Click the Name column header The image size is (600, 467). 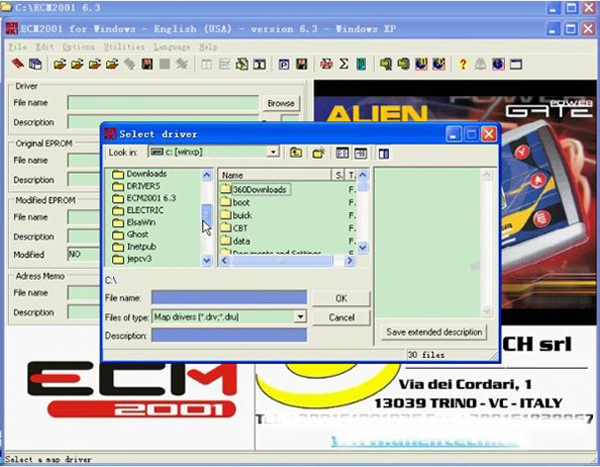(275, 175)
